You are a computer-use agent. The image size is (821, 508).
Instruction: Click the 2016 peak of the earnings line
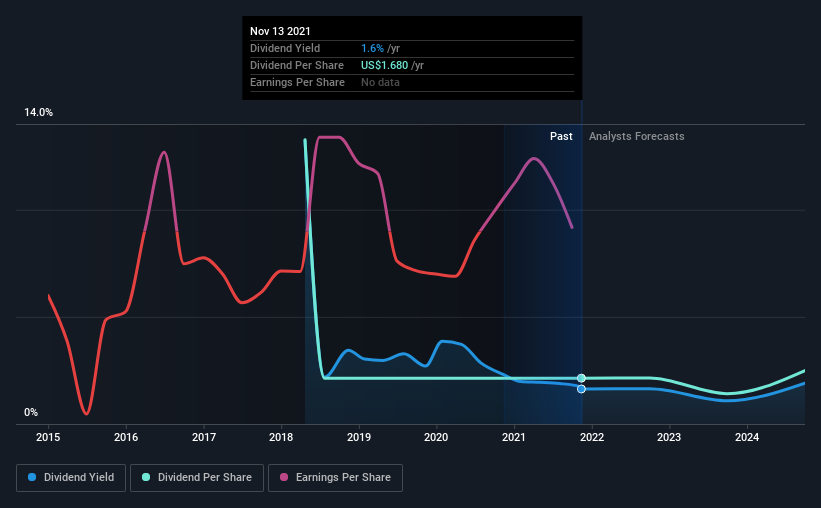coord(164,152)
